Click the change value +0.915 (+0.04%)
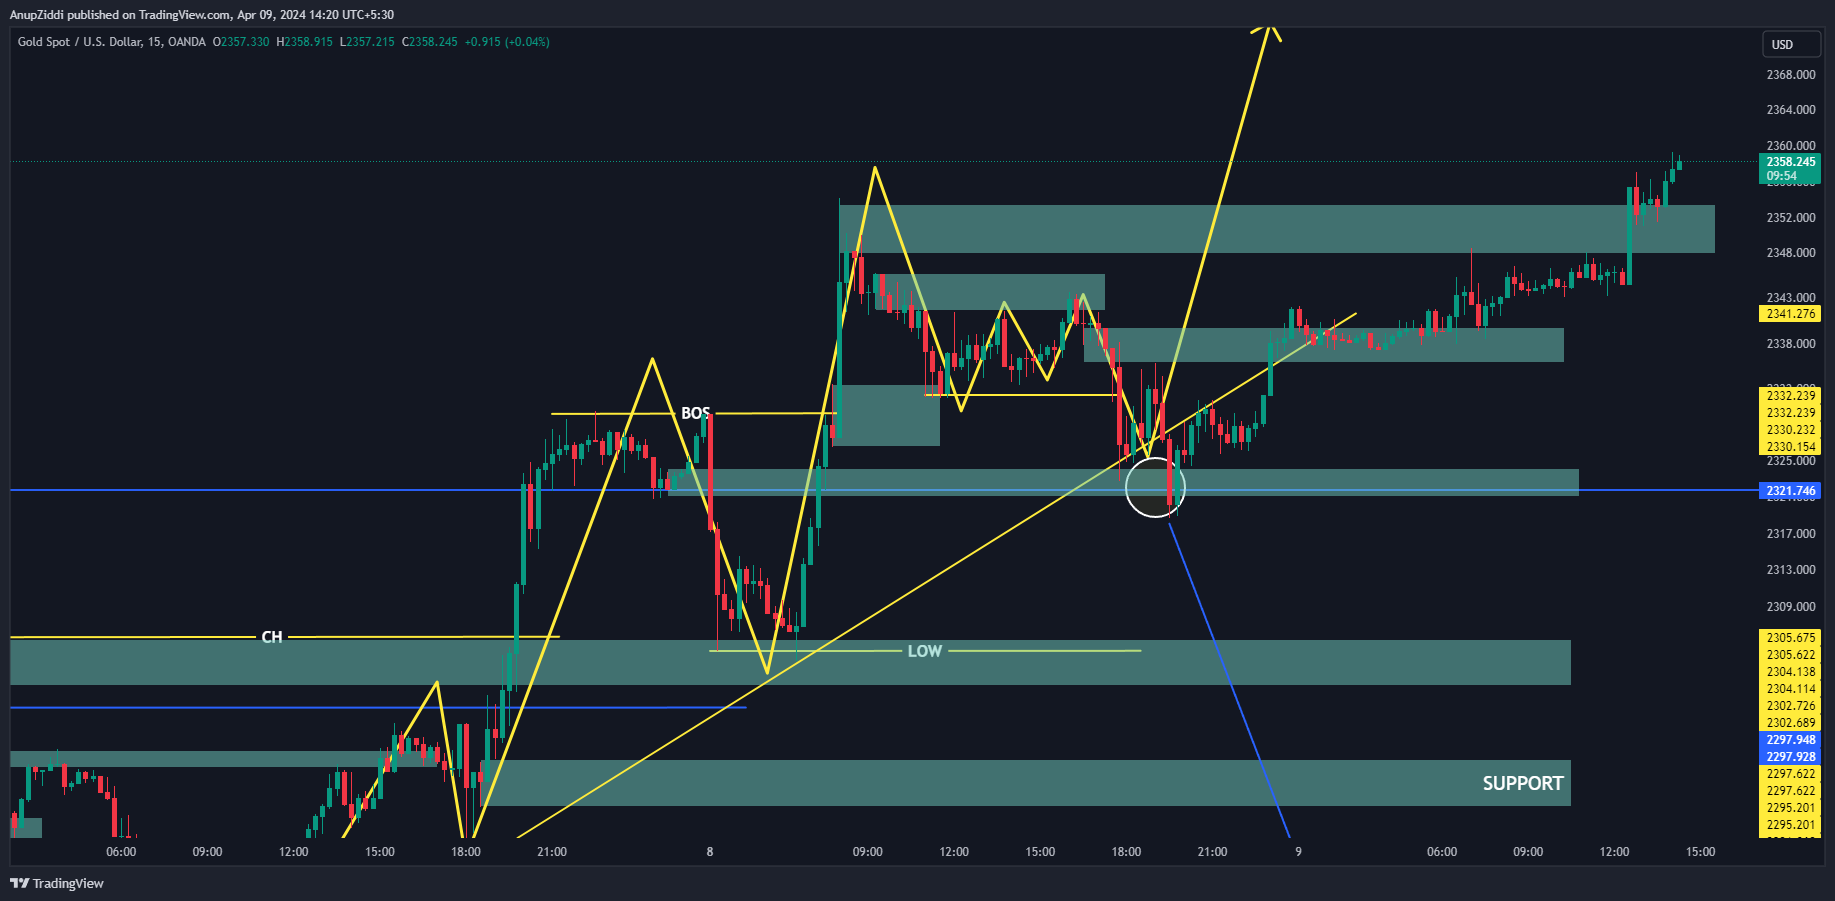 click(507, 42)
